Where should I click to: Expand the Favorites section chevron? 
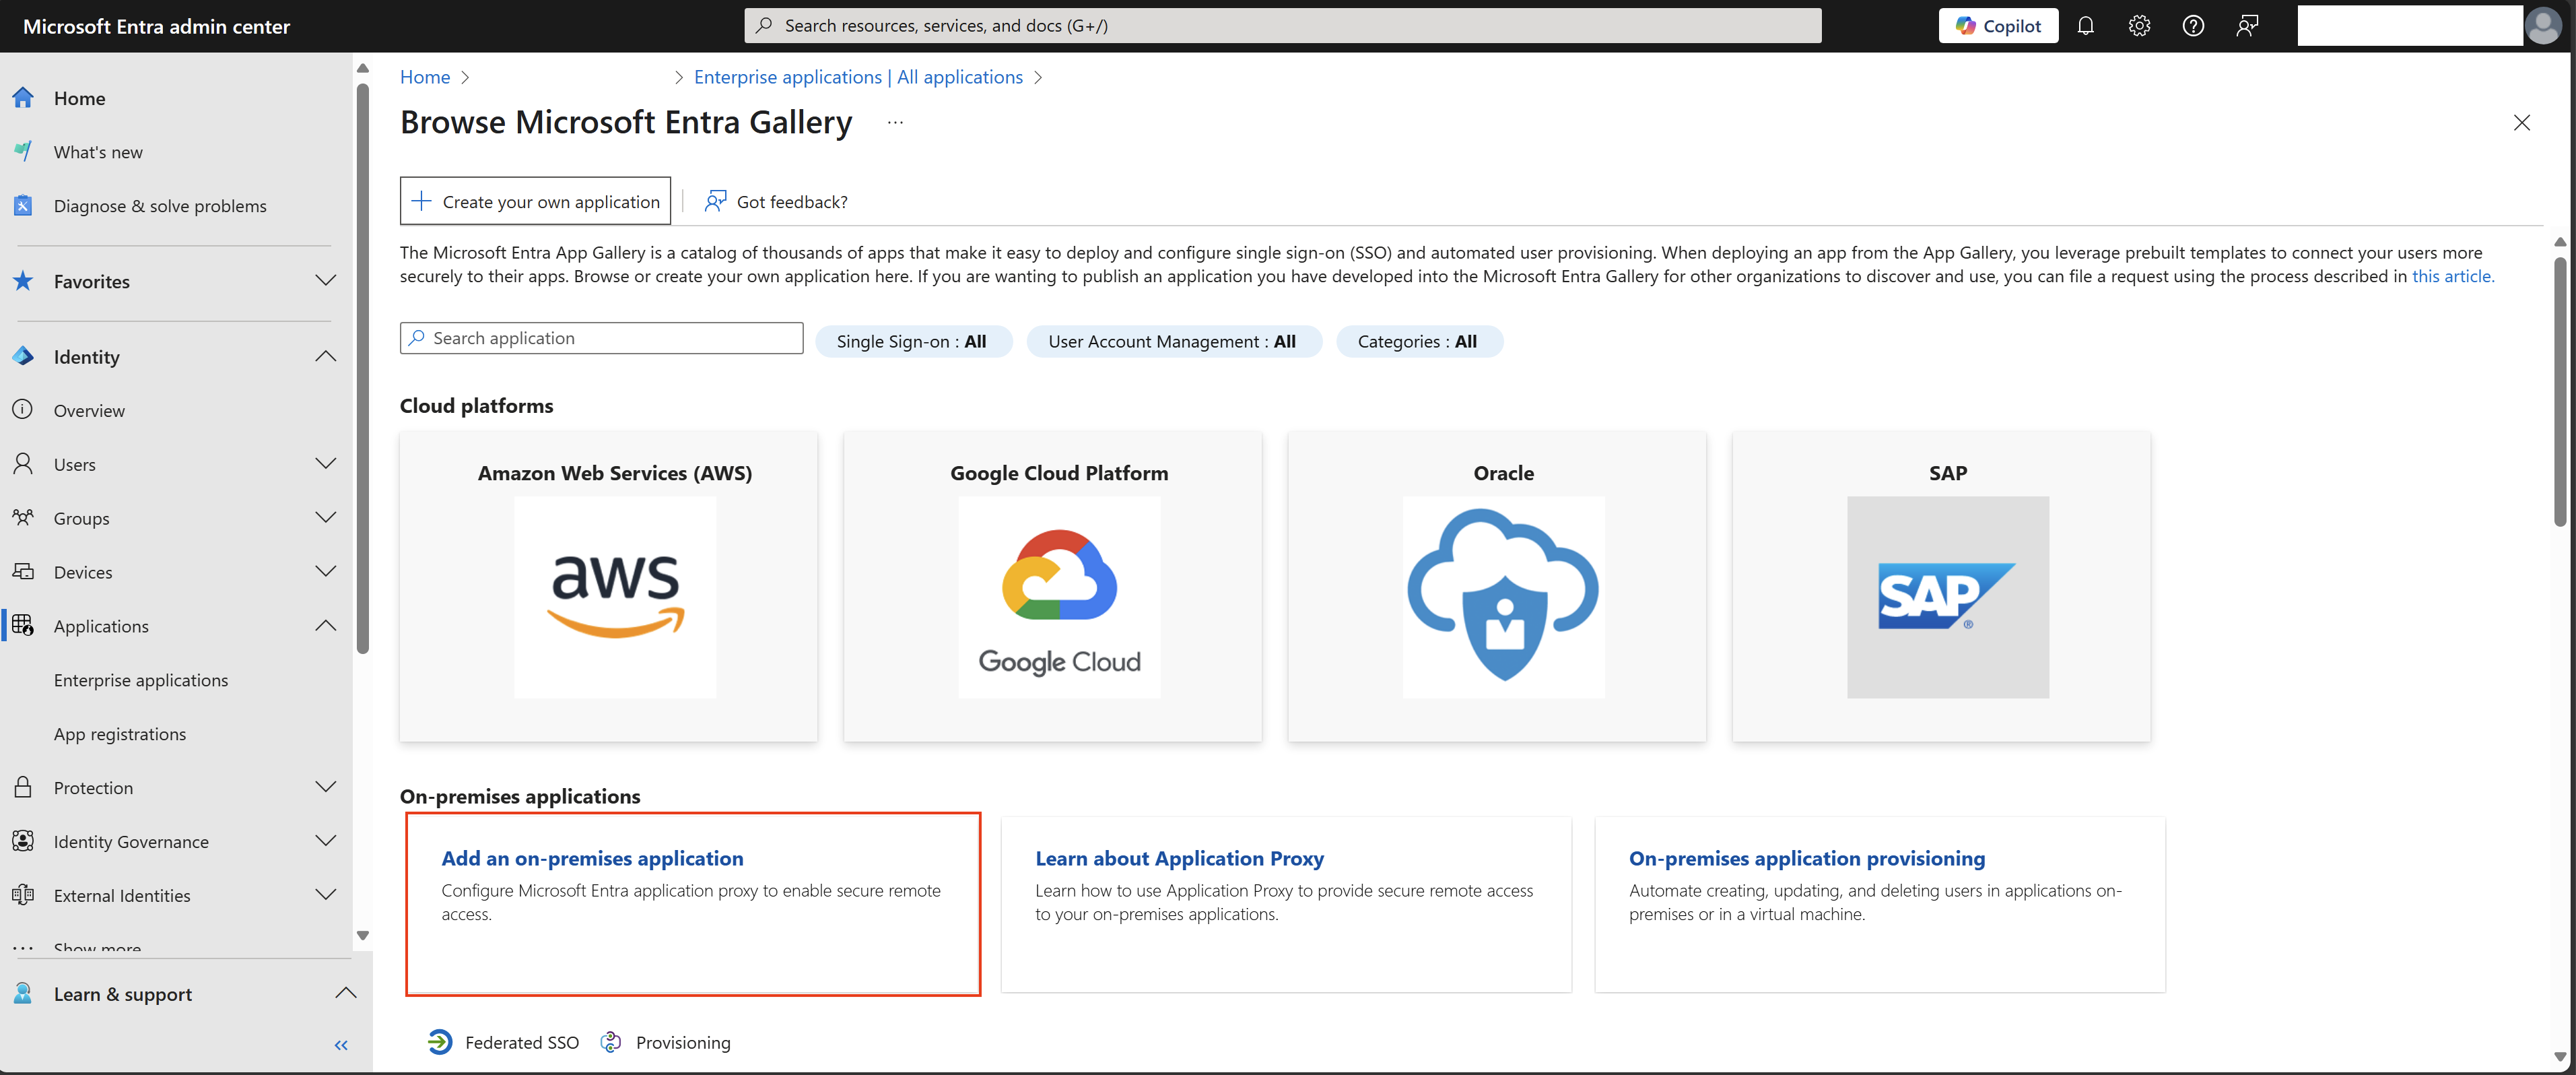coord(325,281)
